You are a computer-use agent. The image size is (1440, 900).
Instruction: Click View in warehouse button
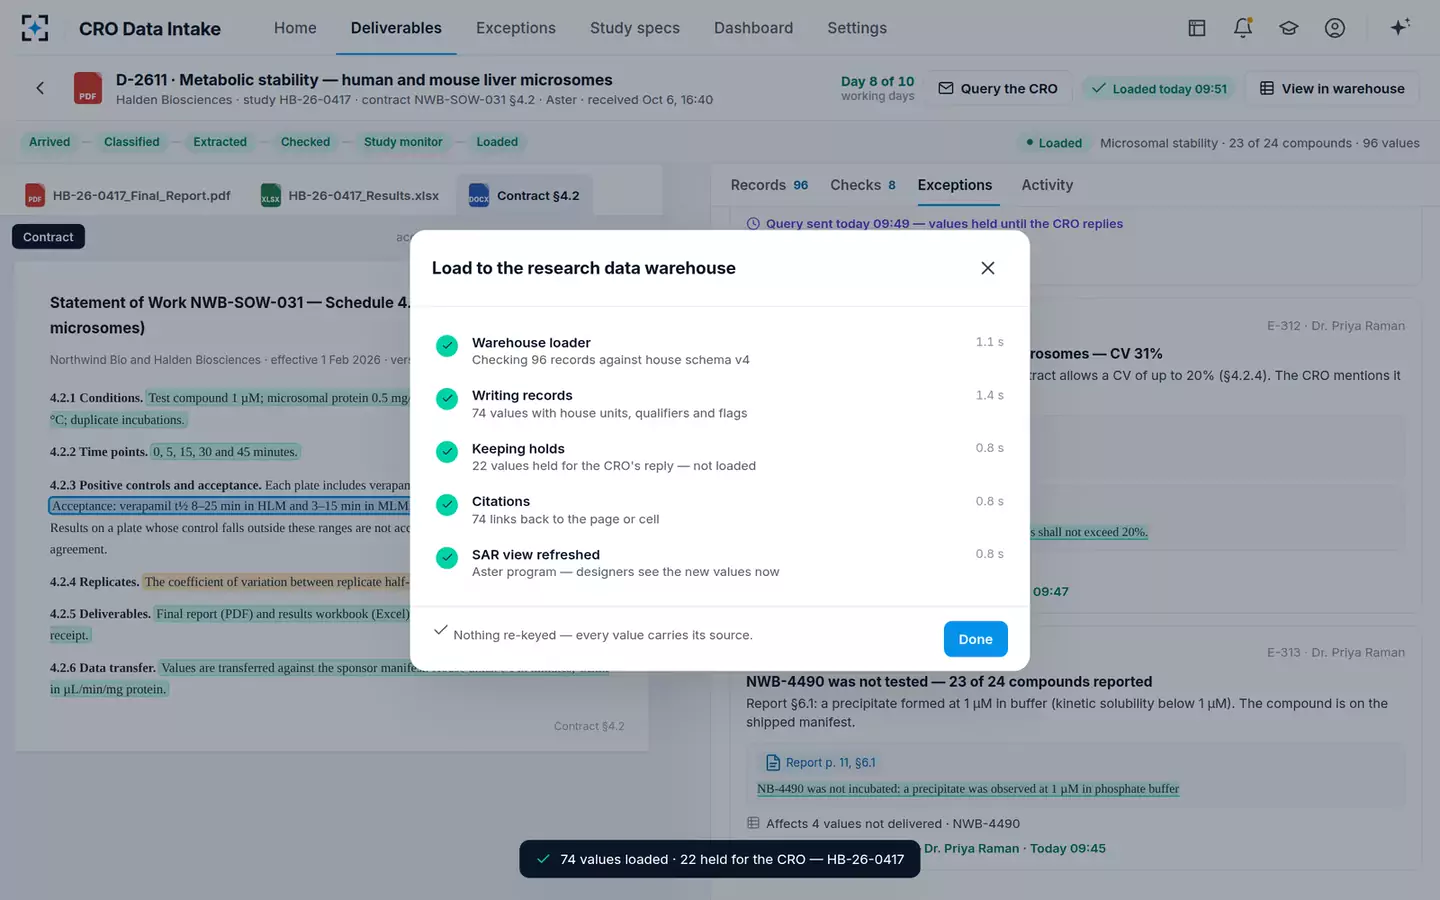1332,88
